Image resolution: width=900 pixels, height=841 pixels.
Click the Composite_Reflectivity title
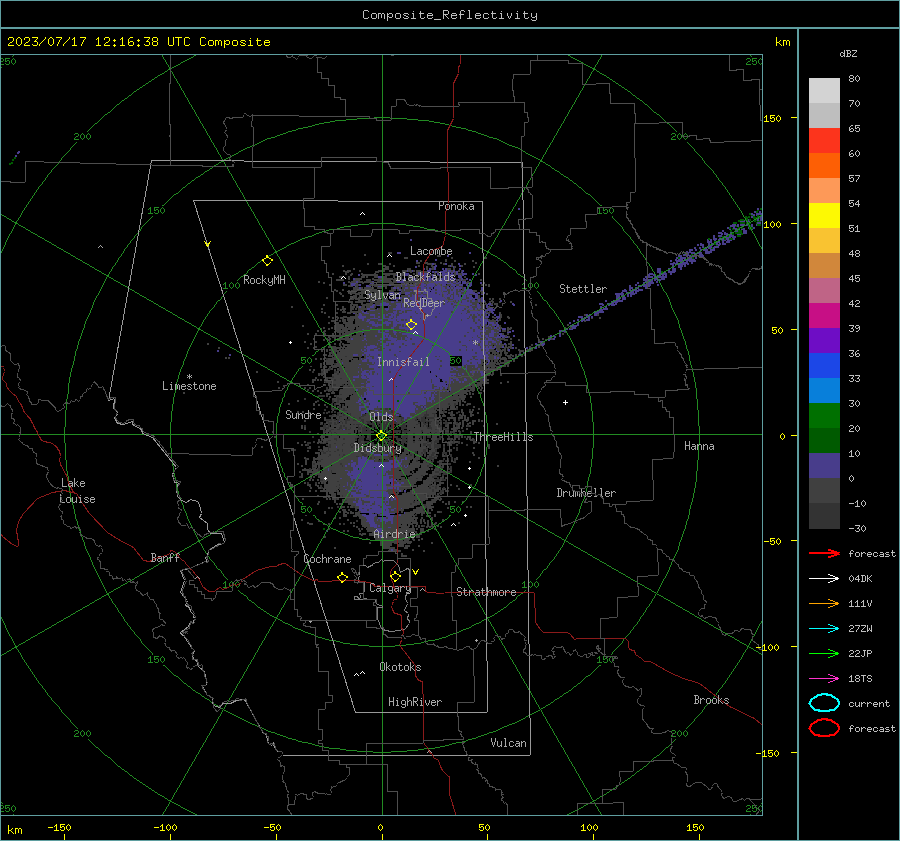(450, 15)
